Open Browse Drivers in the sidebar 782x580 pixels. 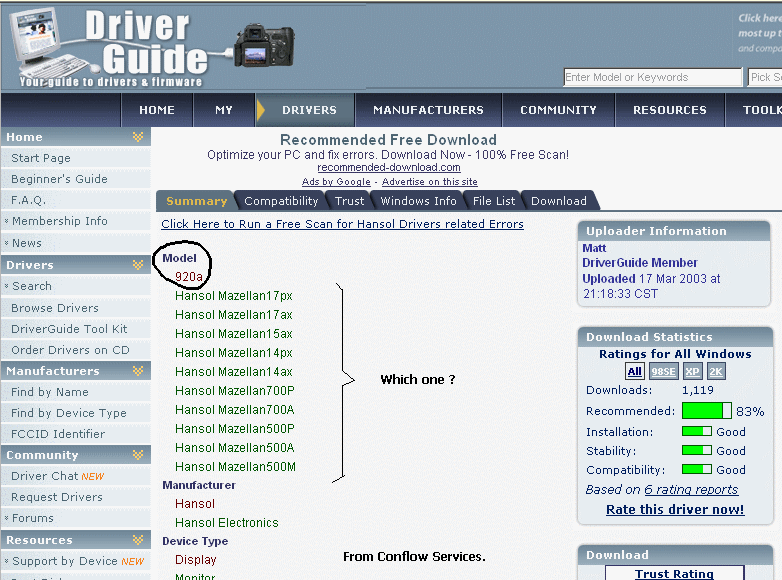[x=55, y=308]
